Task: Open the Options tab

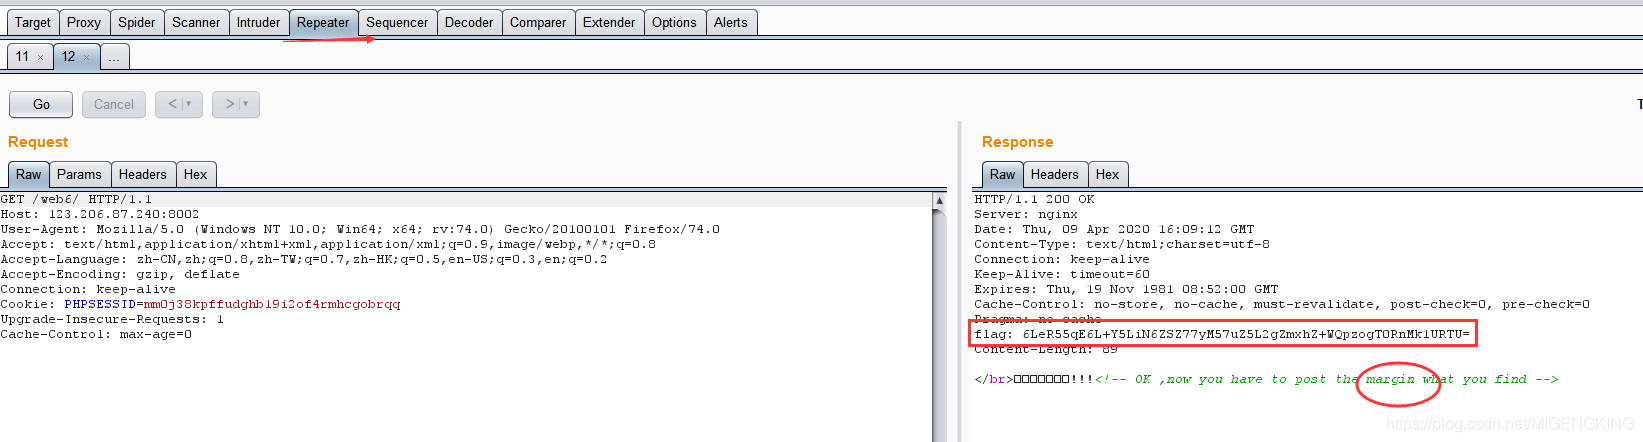Action: (674, 22)
